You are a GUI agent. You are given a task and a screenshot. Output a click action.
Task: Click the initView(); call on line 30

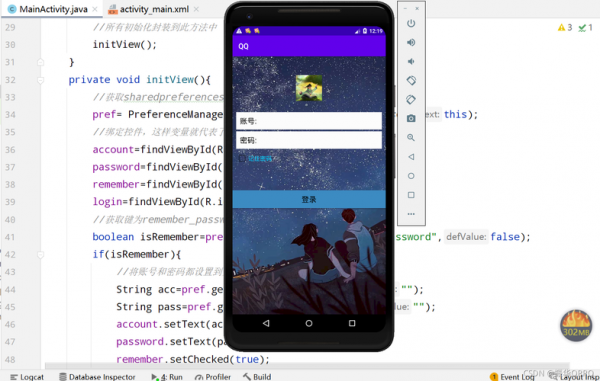click(x=125, y=44)
